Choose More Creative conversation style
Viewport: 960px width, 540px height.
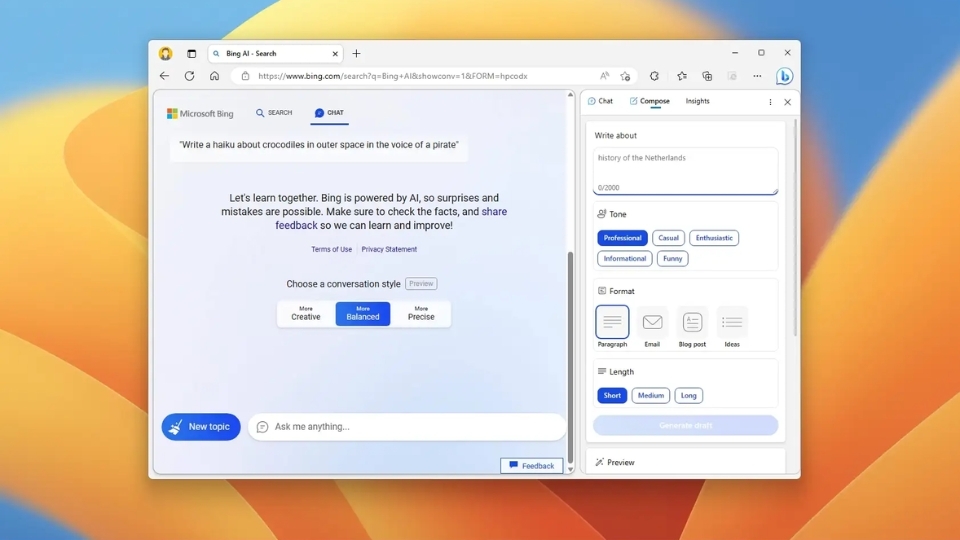click(306, 313)
